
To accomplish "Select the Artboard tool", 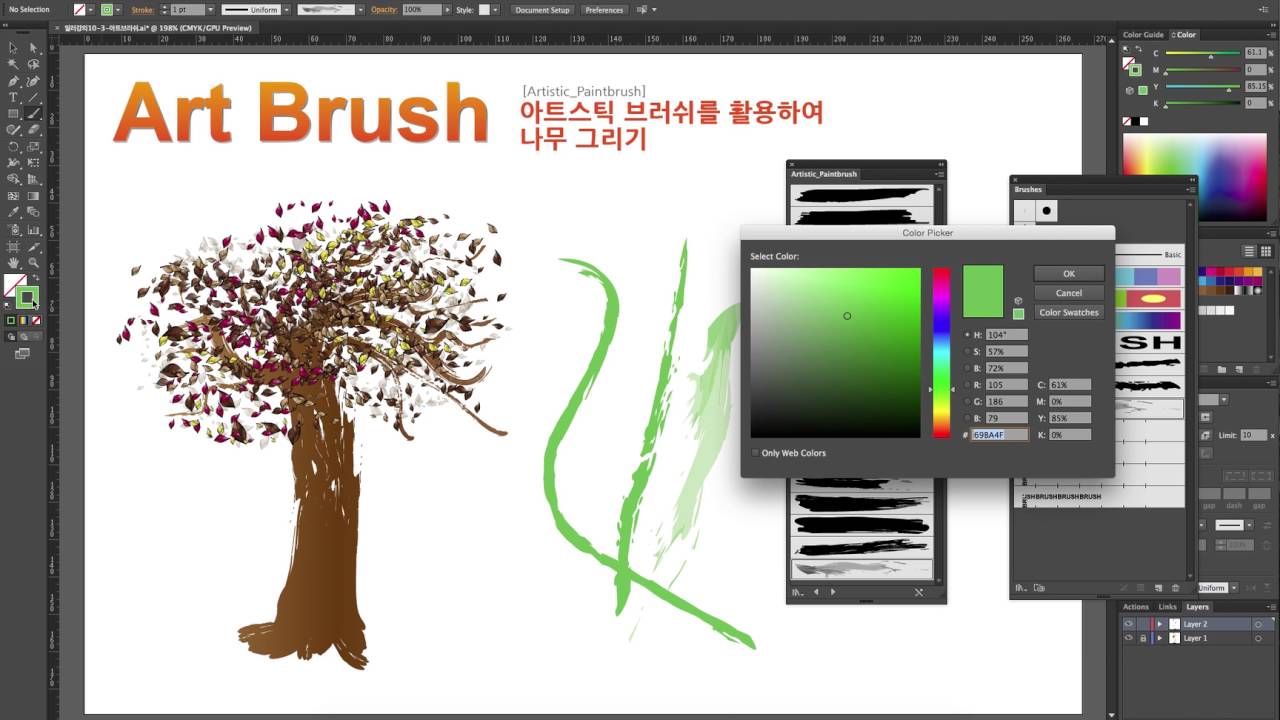I will (x=13, y=246).
